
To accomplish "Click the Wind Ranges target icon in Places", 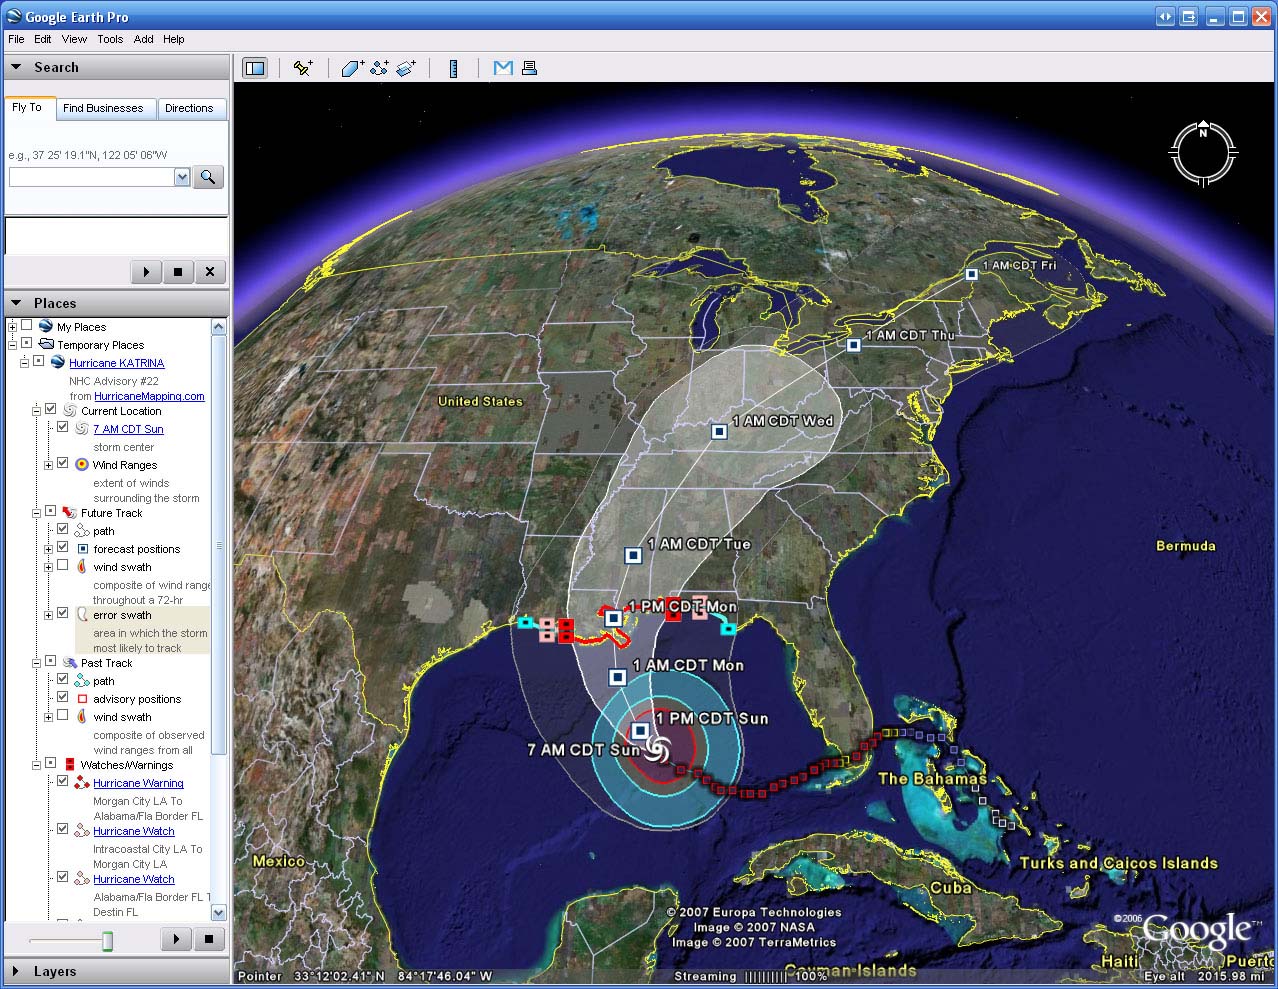I will pyautogui.click(x=82, y=464).
